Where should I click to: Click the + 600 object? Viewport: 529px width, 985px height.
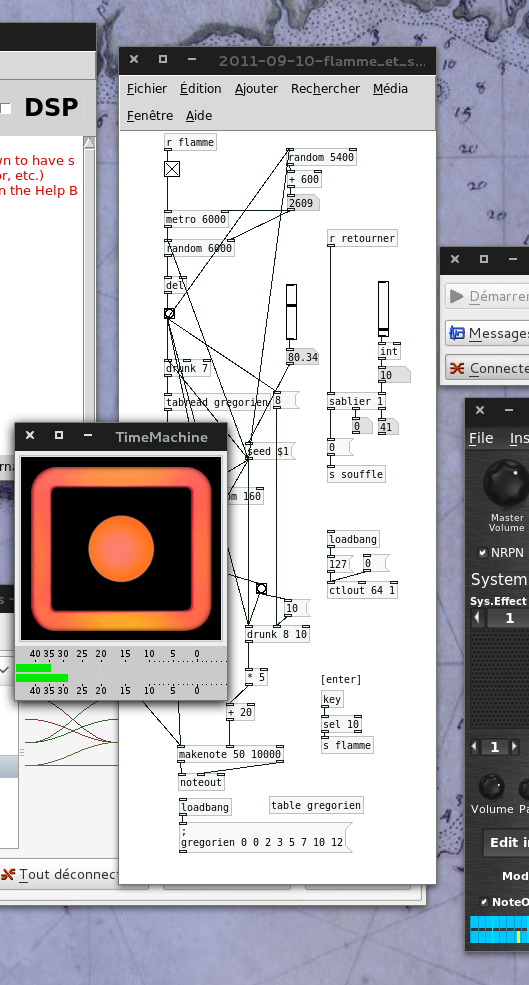coord(304,179)
